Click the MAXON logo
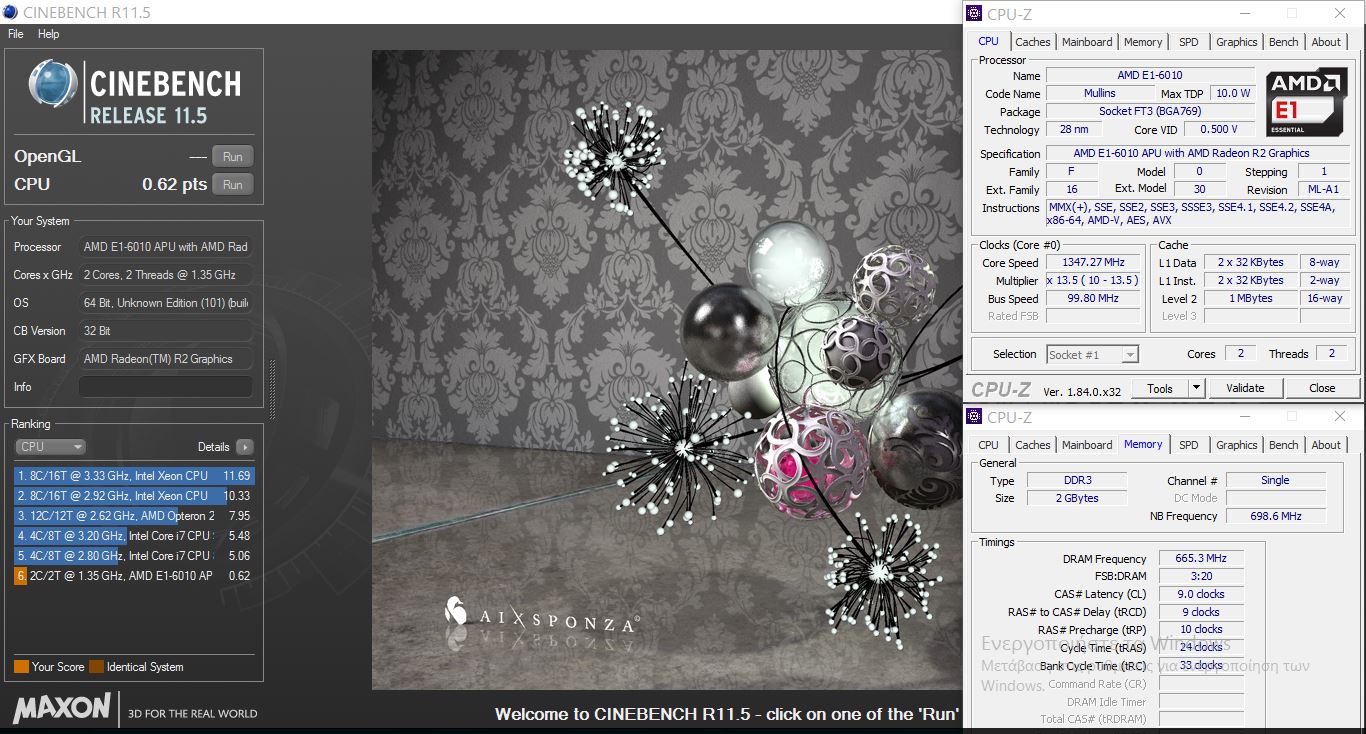1366x734 pixels. pos(61,708)
